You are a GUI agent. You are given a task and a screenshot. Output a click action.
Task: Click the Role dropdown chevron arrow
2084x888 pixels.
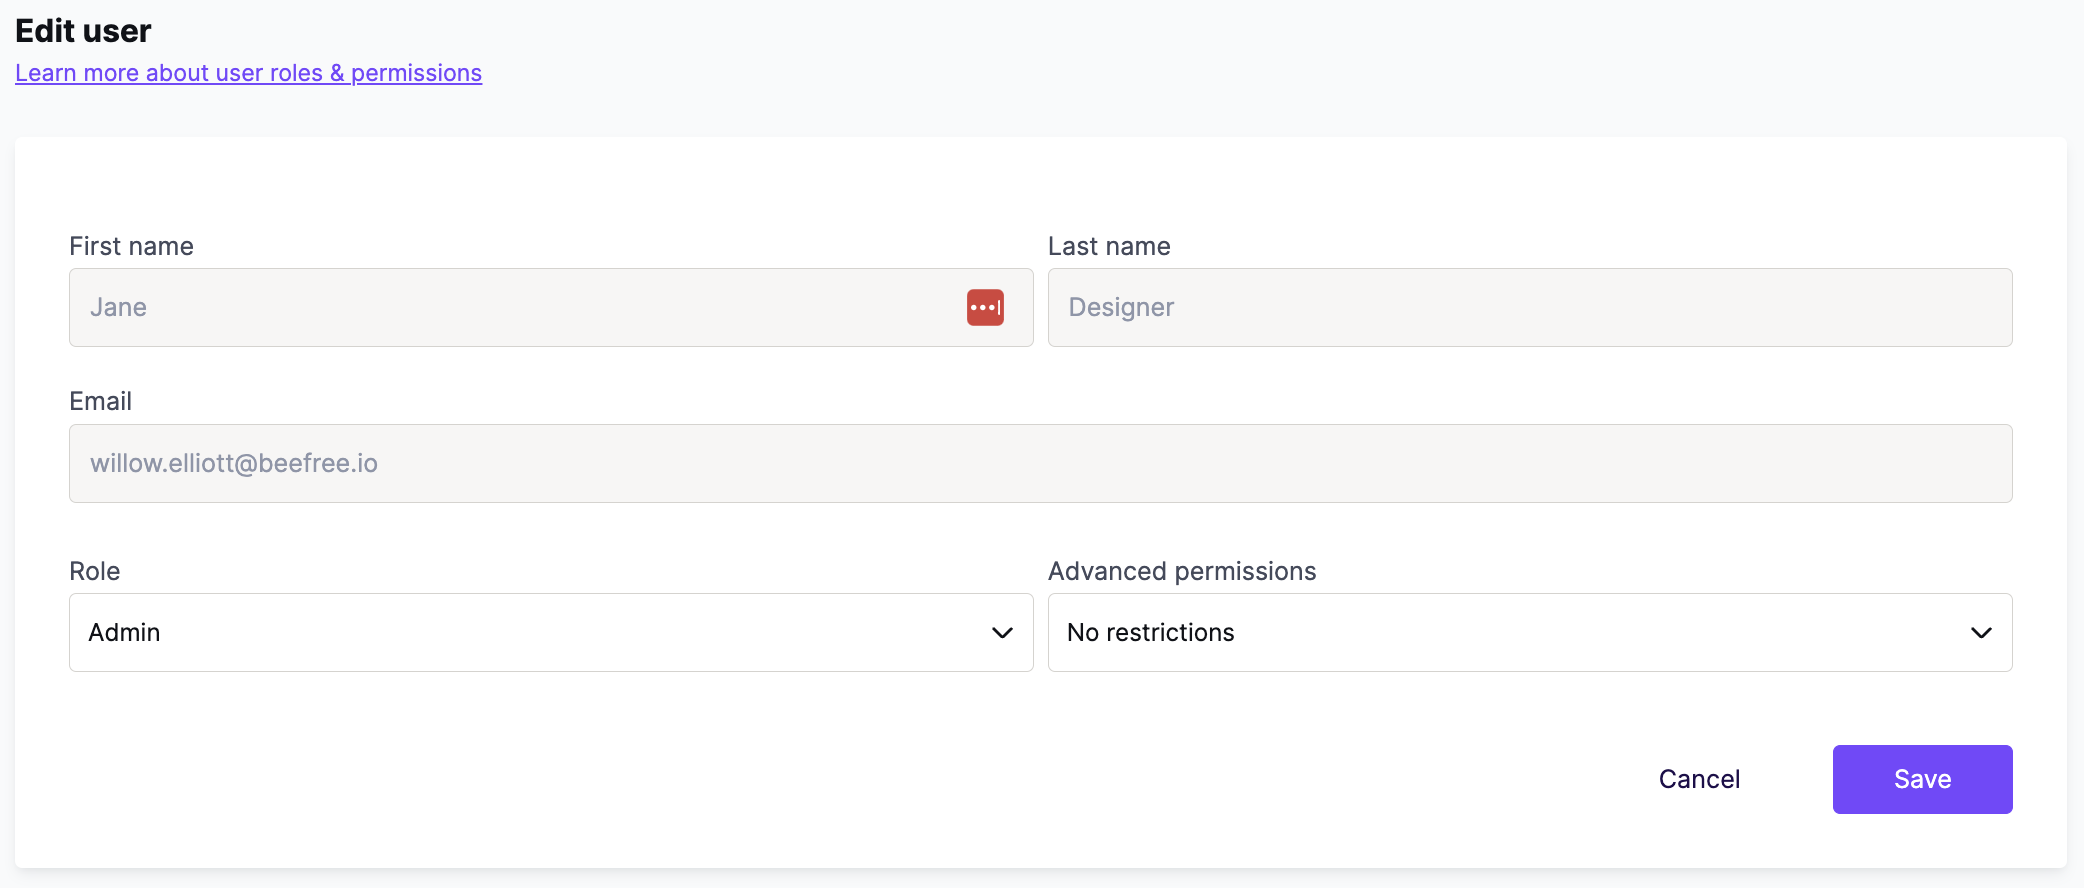point(1002,633)
